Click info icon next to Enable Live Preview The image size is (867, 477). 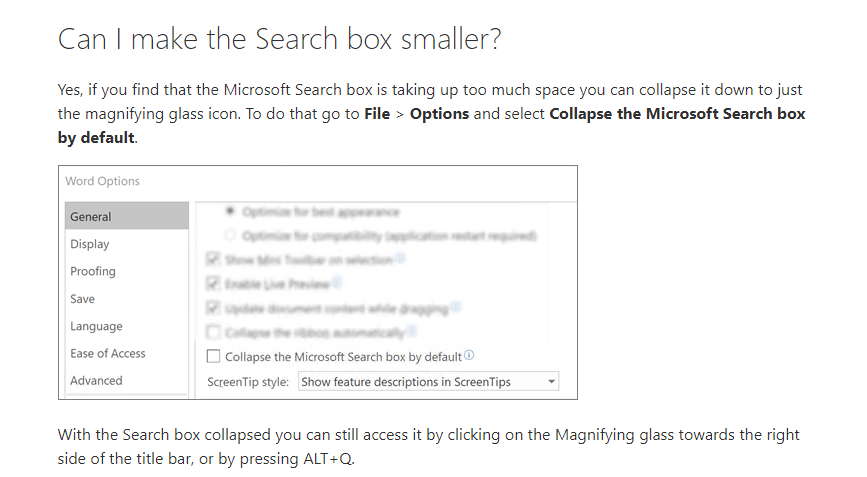coord(336,282)
